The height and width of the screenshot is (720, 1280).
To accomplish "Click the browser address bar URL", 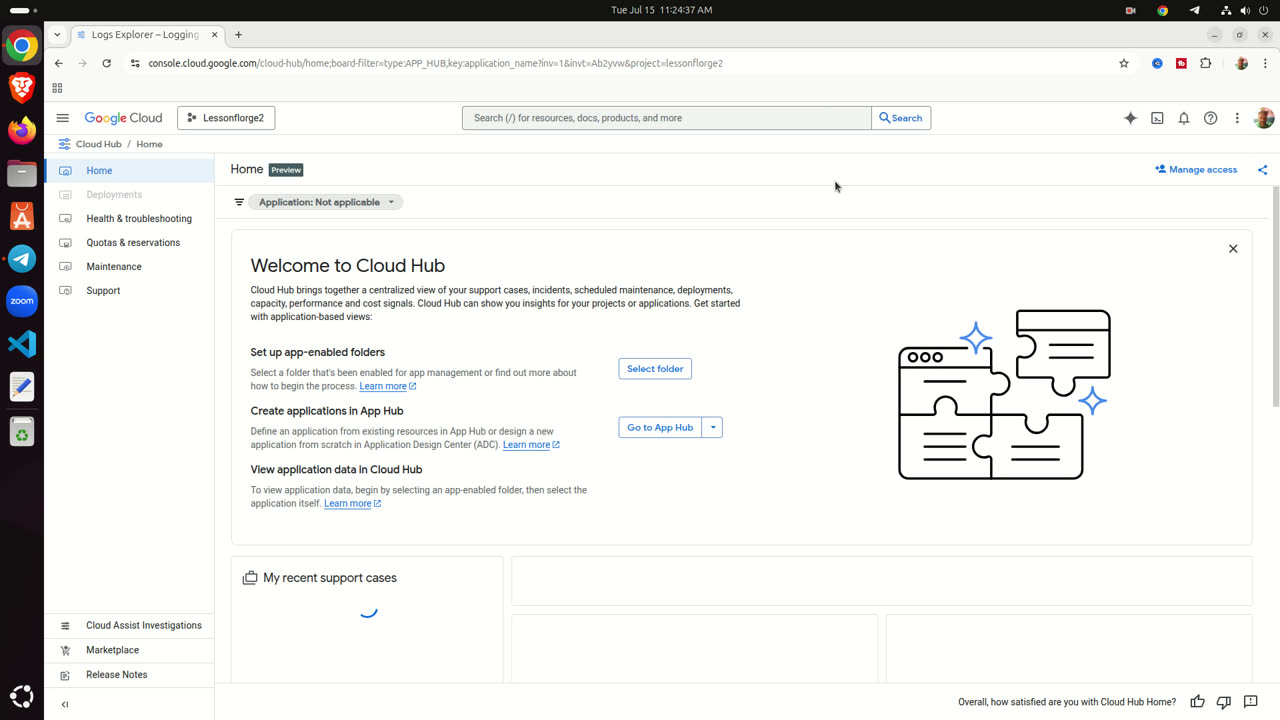I will pyautogui.click(x=435, y=63).
